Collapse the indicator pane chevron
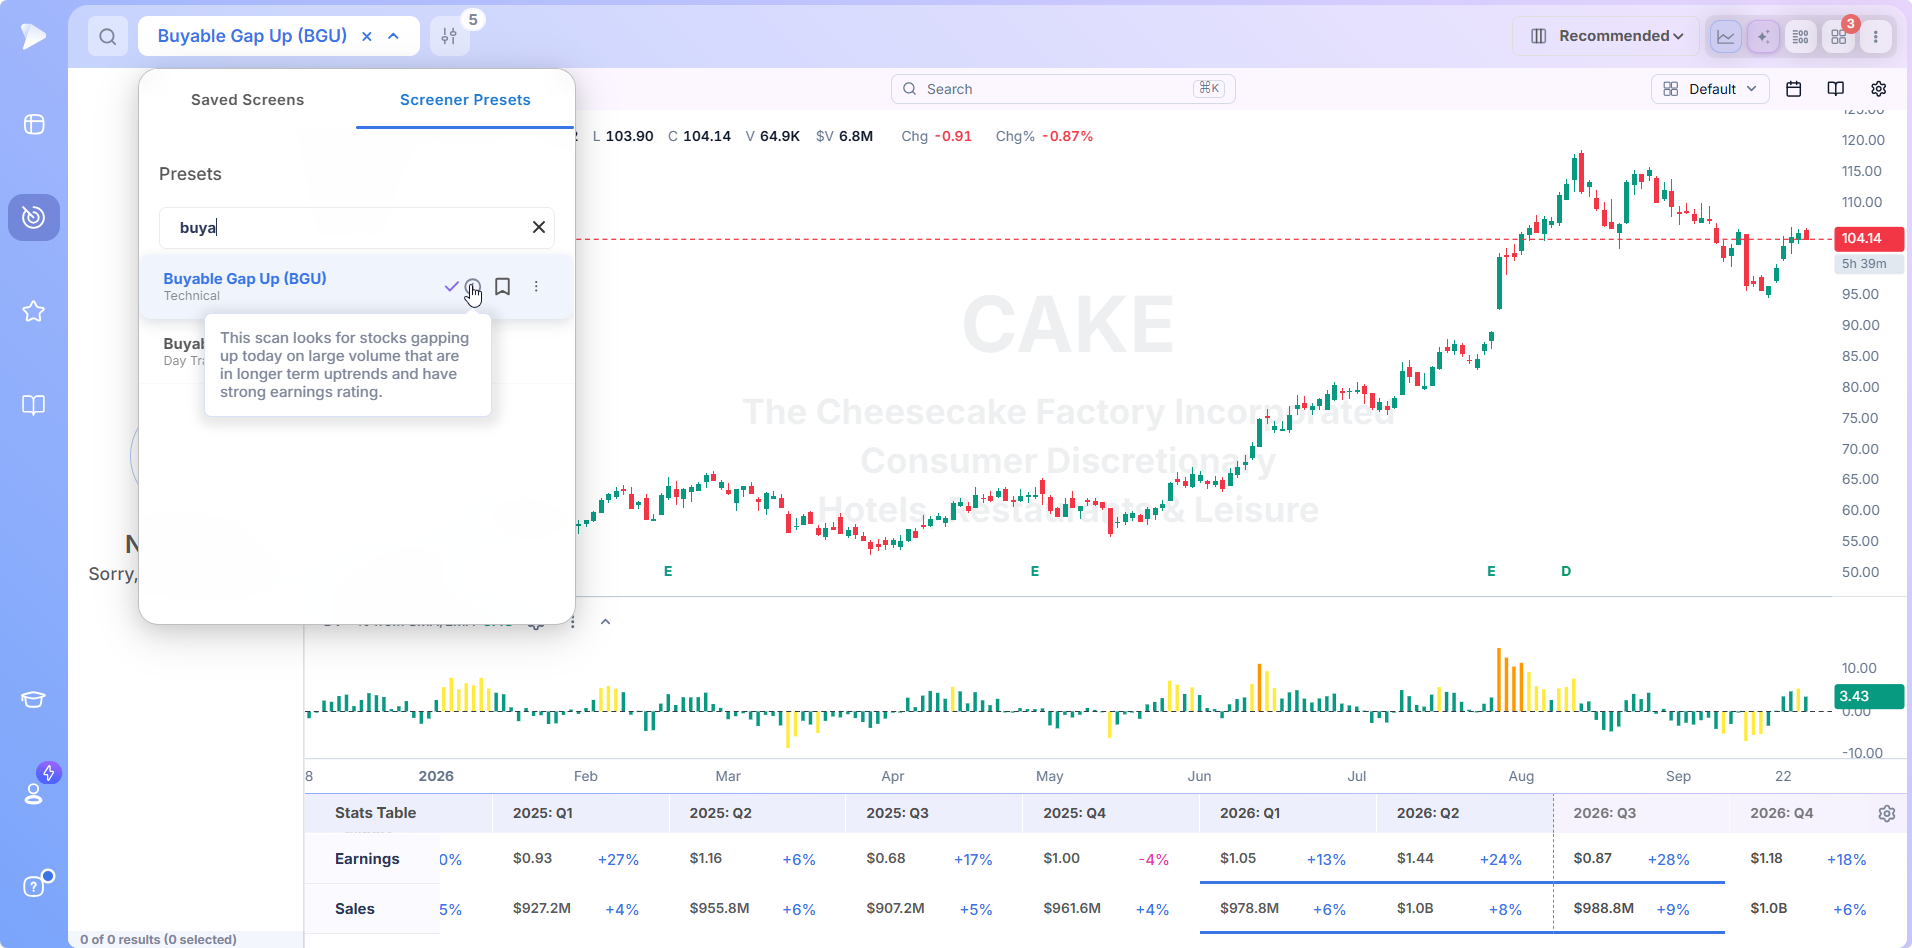1912x948 pixels. point(605,622)
